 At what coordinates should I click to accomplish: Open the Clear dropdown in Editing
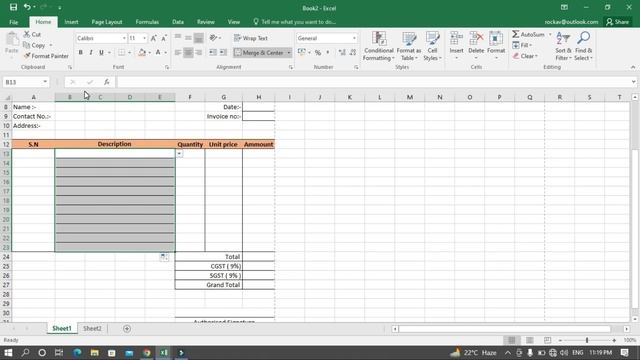click(x=525, y=56)
